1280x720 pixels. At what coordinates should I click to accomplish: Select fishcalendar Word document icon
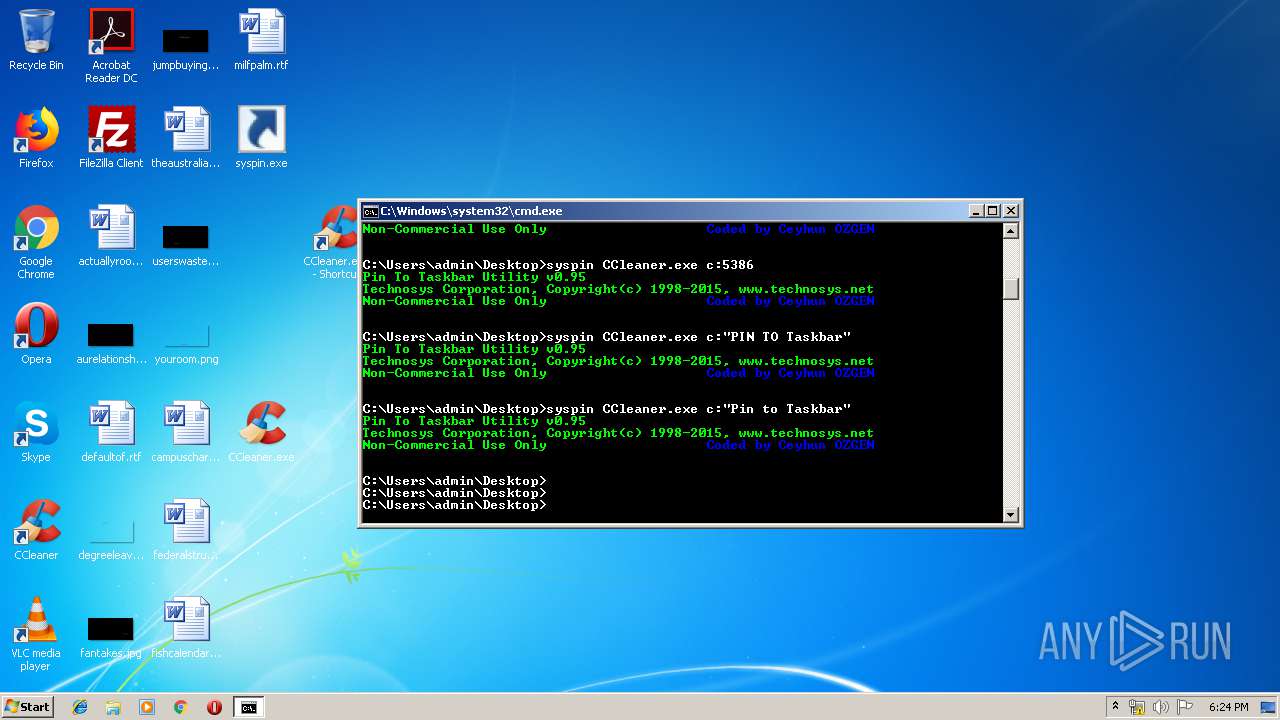[x=186, y=628]
